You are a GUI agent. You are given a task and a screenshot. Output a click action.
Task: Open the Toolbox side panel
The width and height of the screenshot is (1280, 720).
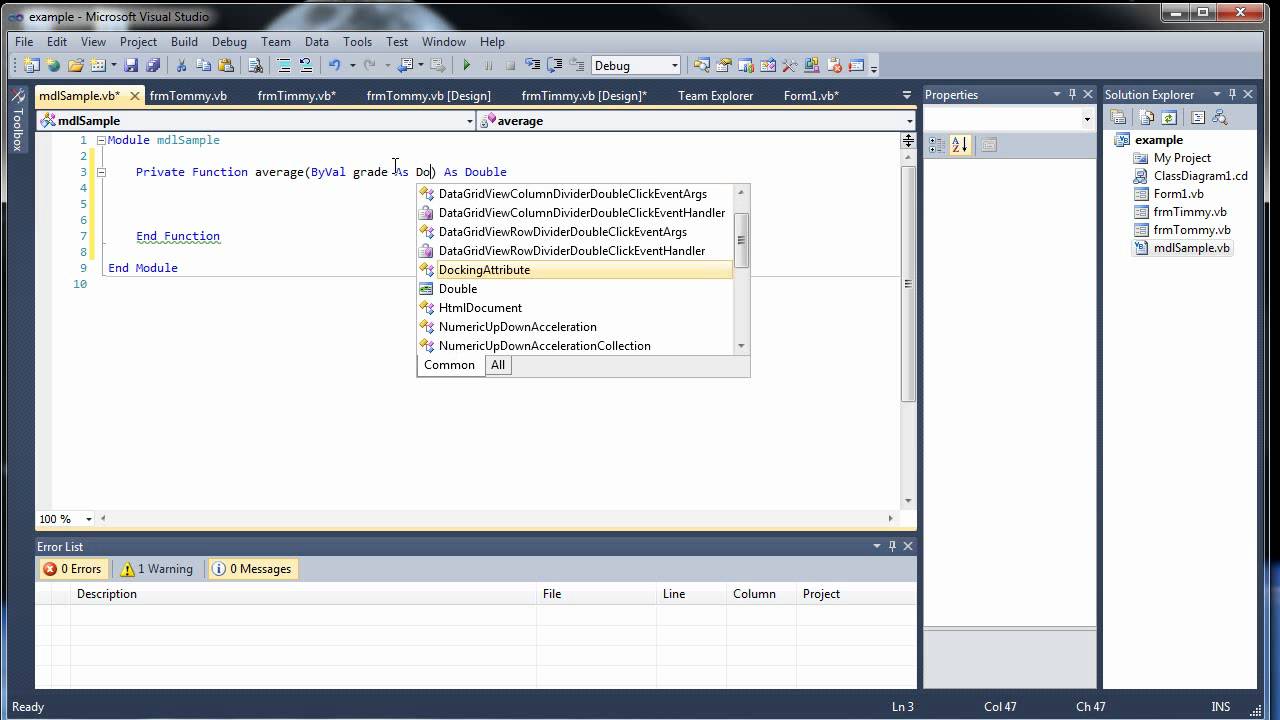(17, 120)
